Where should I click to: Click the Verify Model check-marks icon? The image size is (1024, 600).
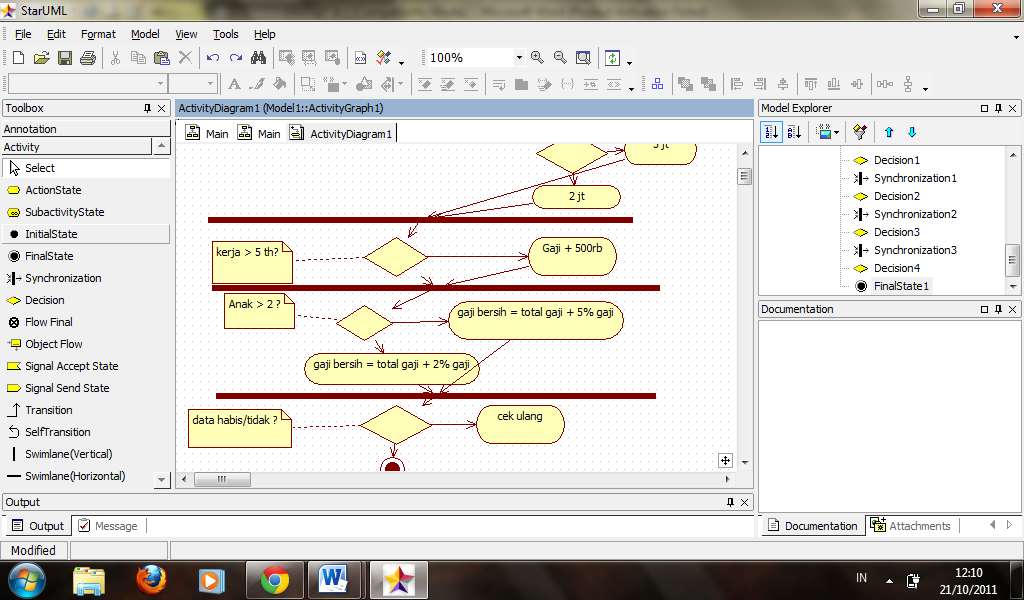383,58
